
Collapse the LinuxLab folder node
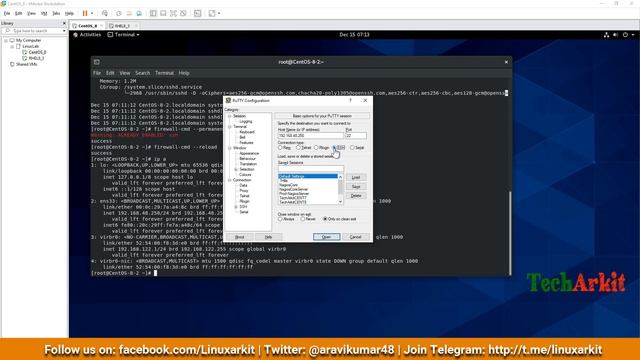tap(12, 47)
